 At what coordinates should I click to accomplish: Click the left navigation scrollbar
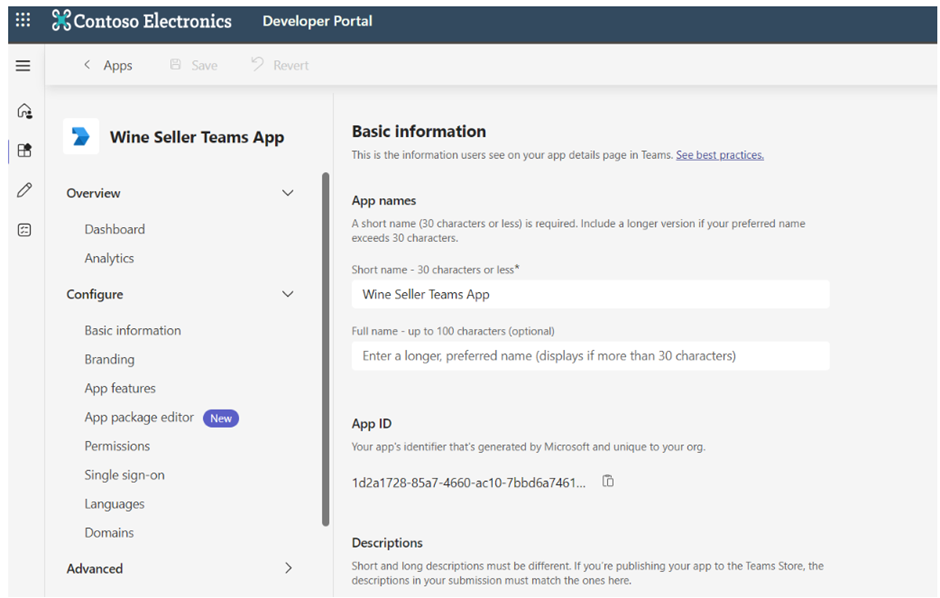(x=326, y=349)
